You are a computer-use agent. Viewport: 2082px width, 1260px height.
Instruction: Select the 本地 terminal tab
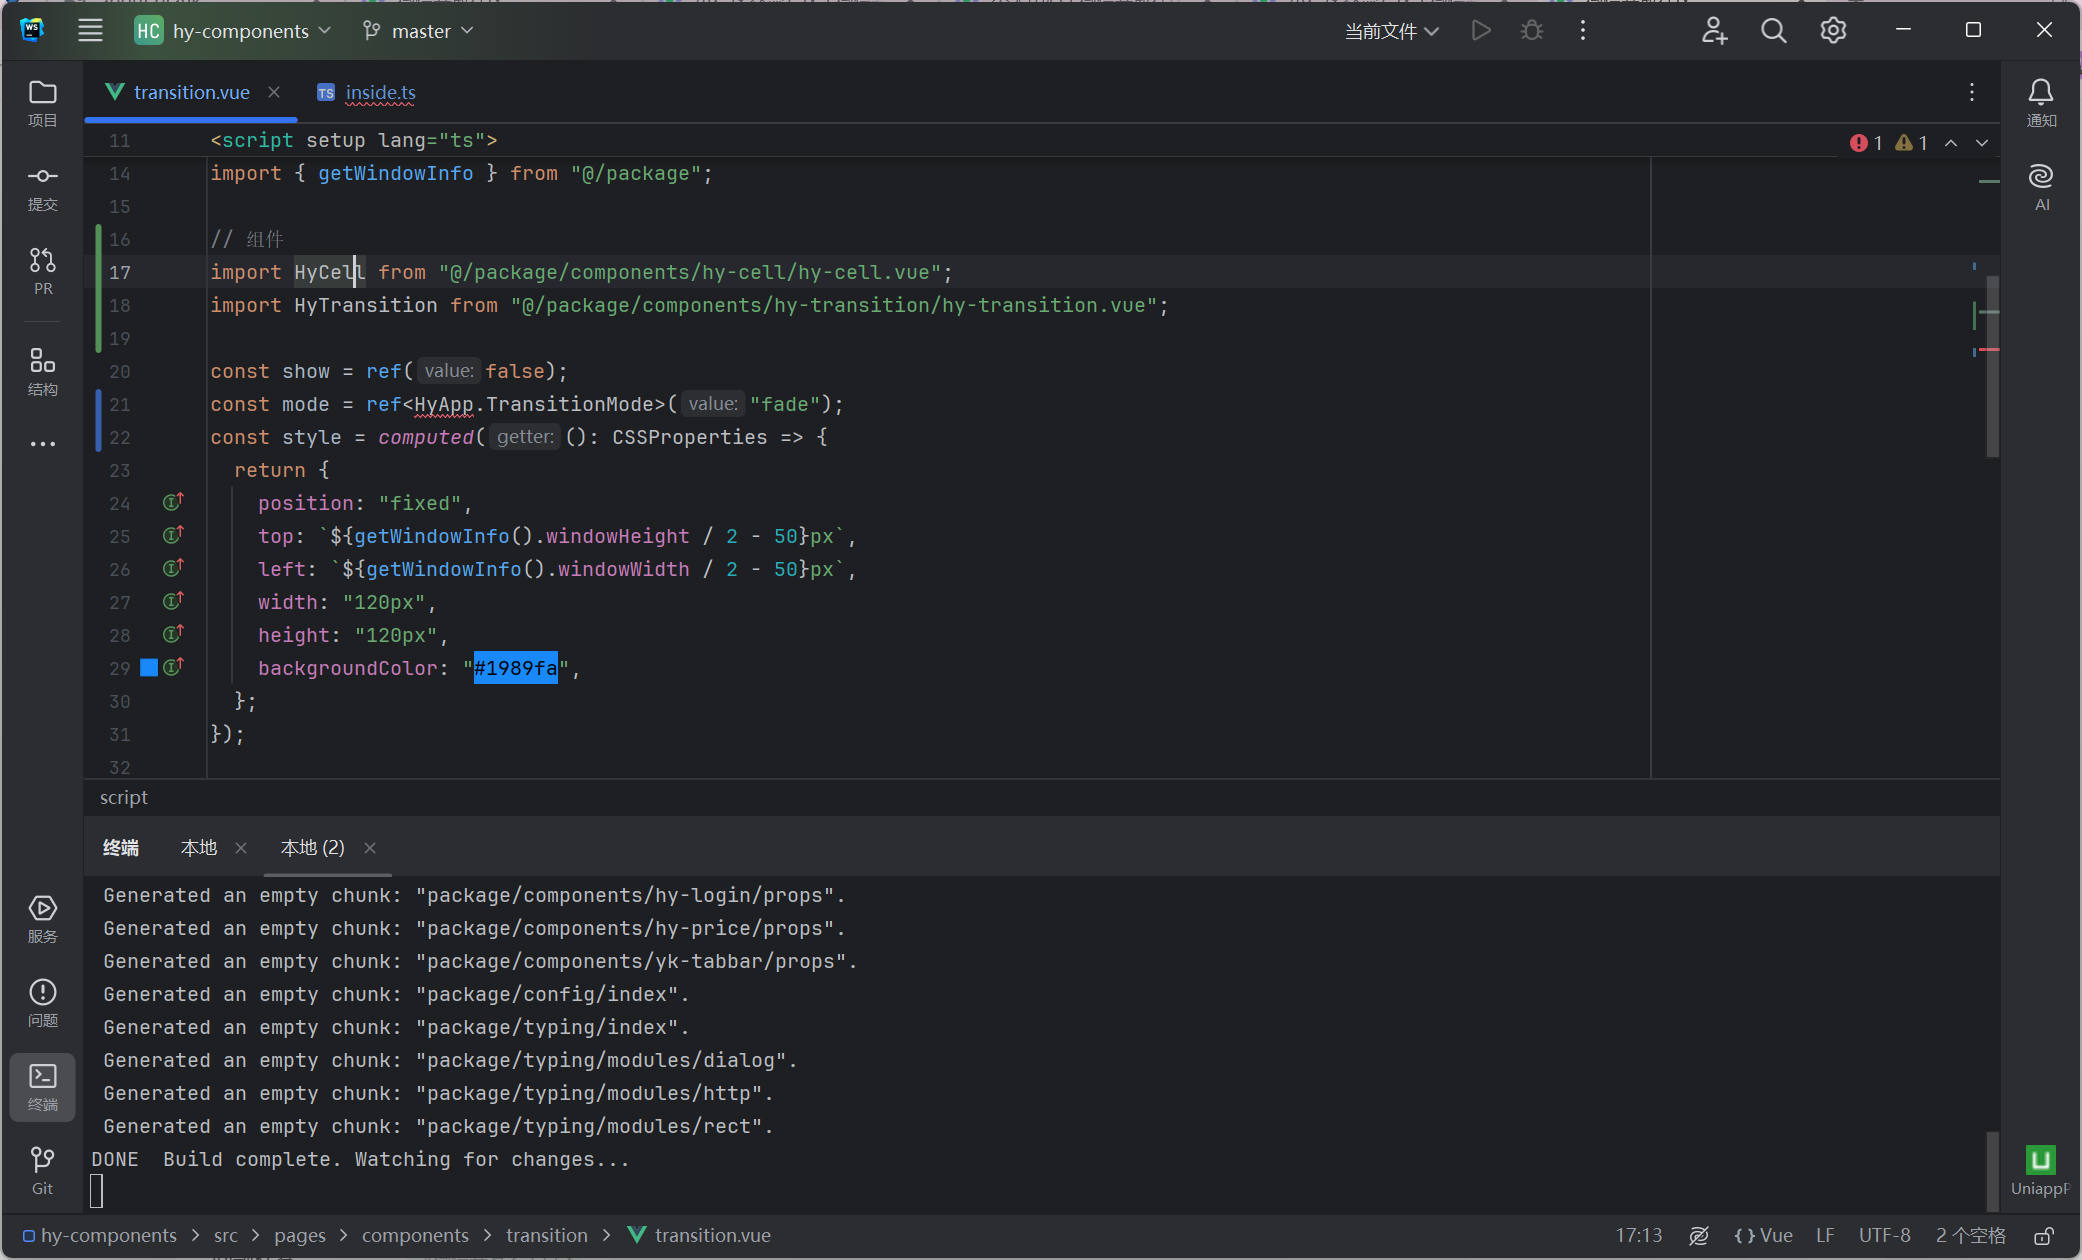(x=199, y=848)
